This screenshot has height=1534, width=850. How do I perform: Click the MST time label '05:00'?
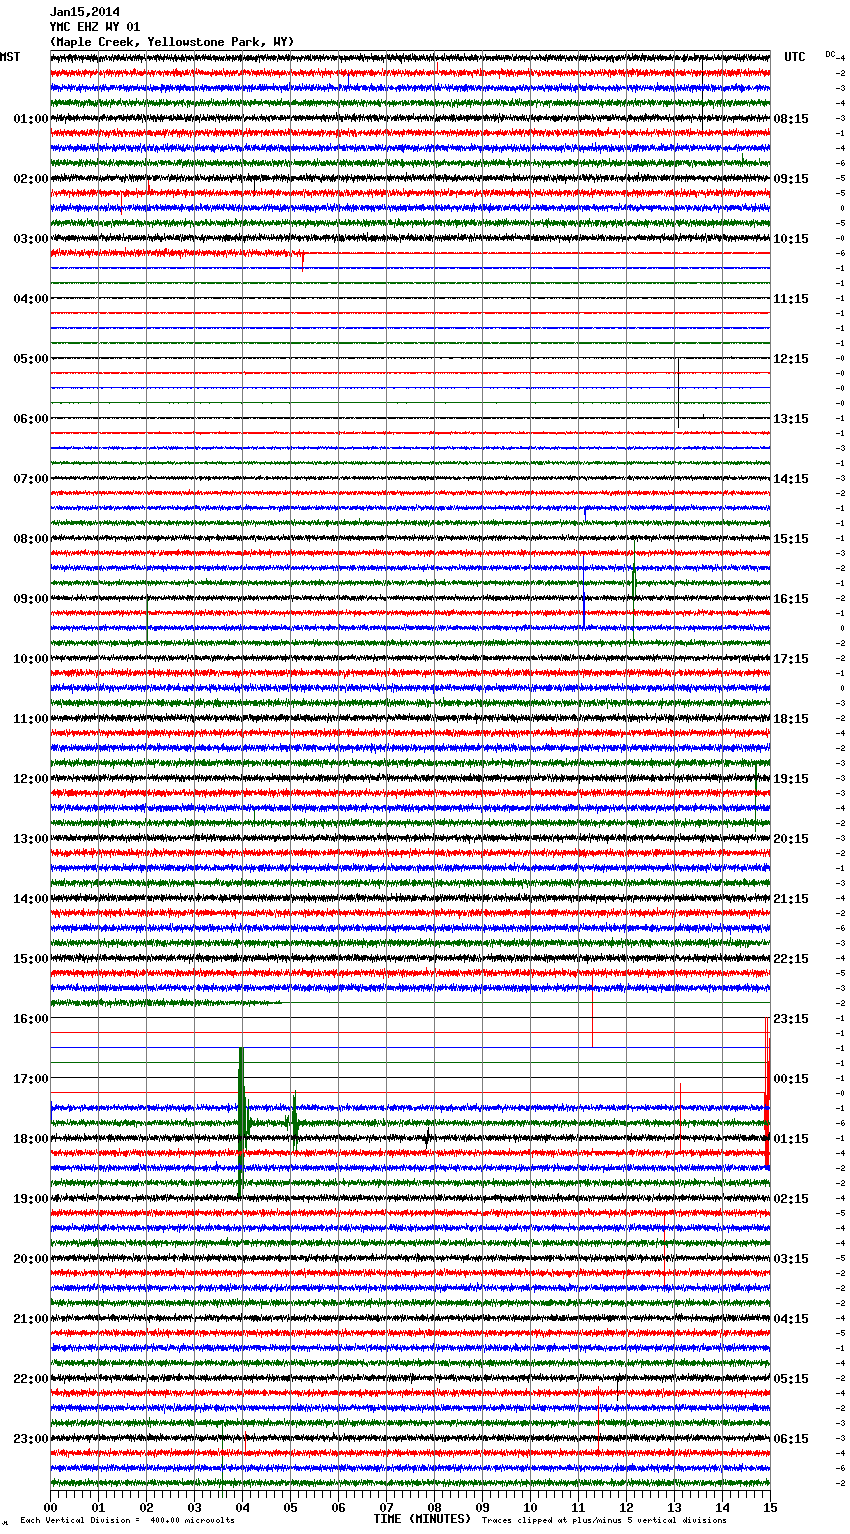click(x=30, y=359)
